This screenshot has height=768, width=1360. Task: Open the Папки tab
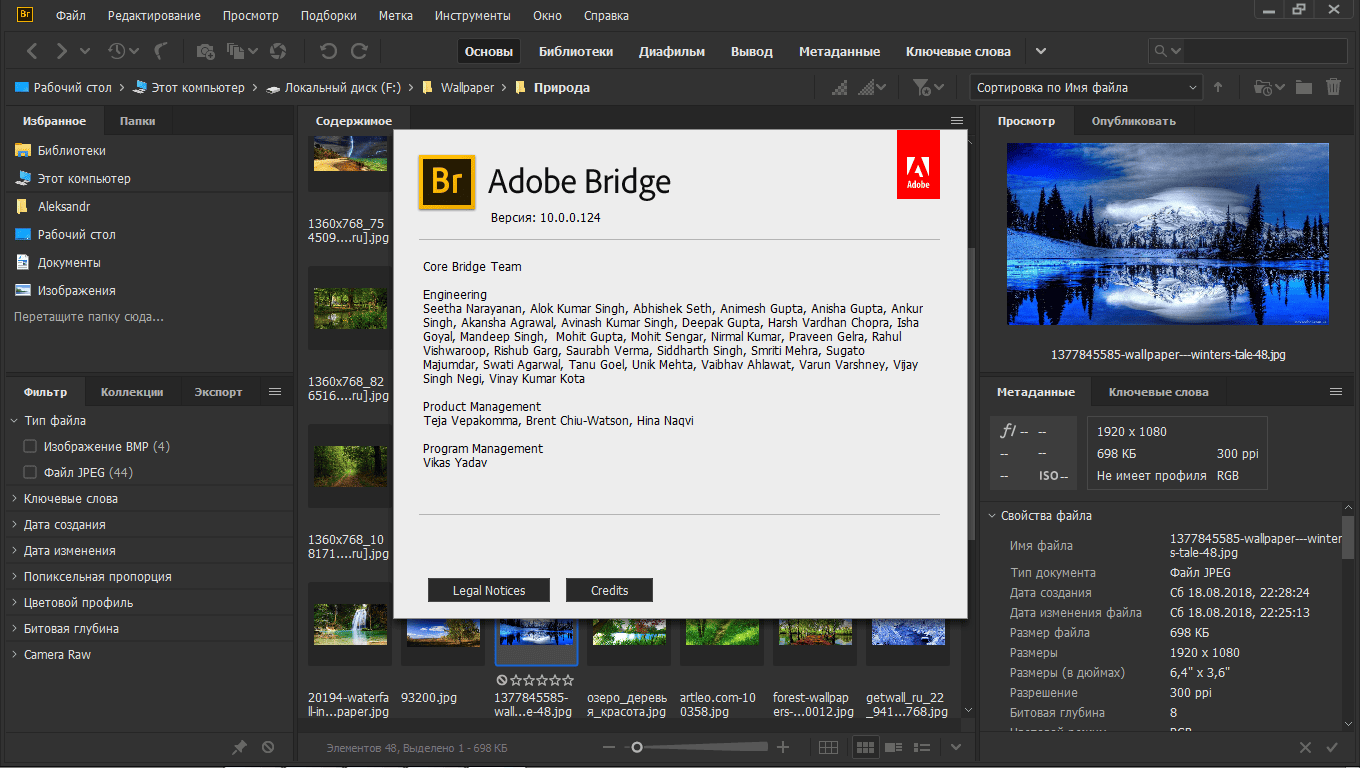[x=138, y=121]
